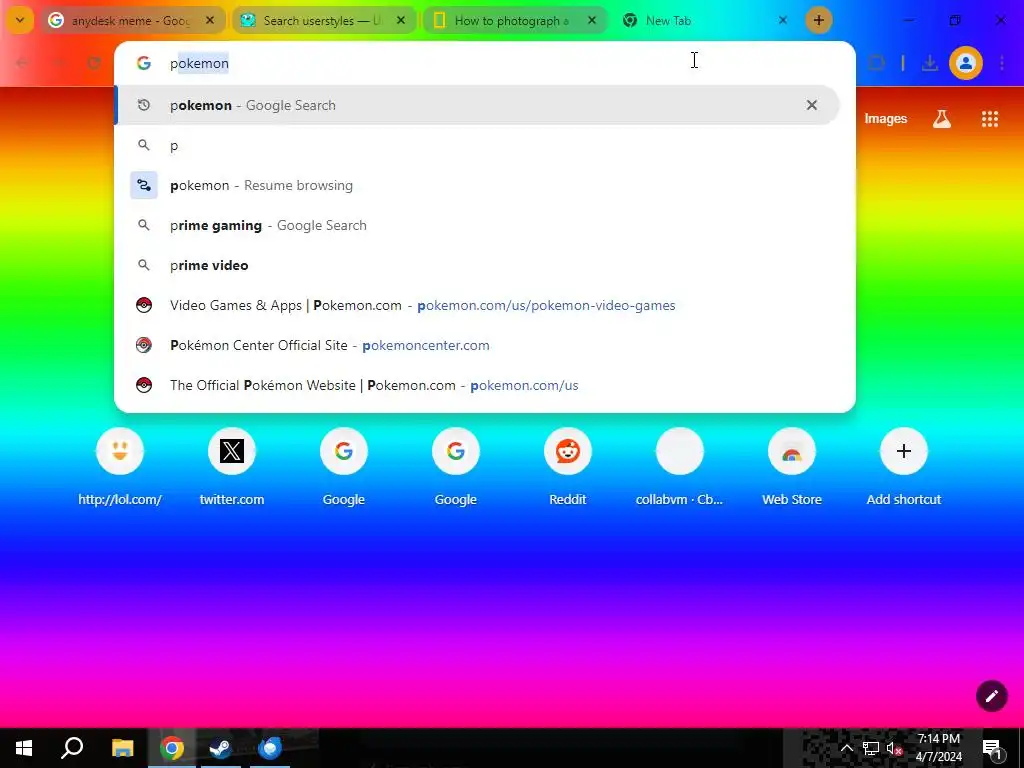Open the collabvm shortcut
The image size is (1024, 768).
679,468
